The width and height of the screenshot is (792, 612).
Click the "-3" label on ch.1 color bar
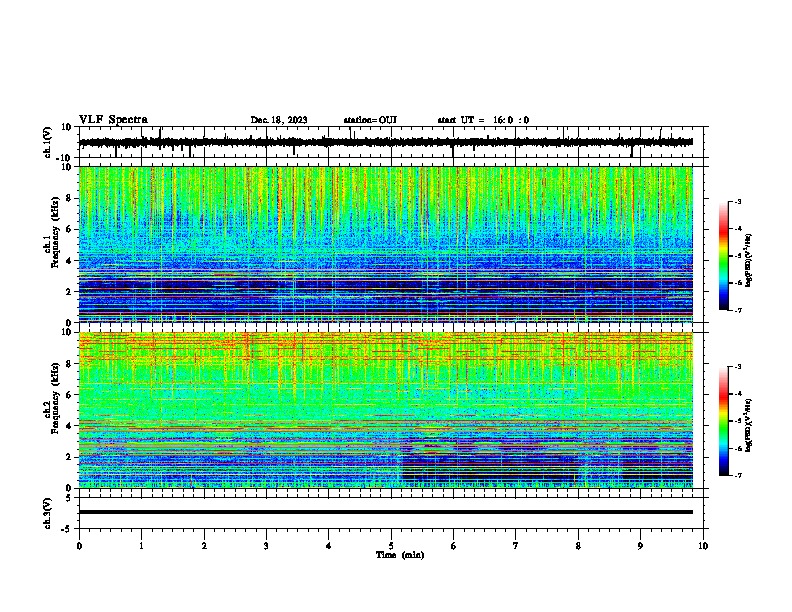[738, 201]
